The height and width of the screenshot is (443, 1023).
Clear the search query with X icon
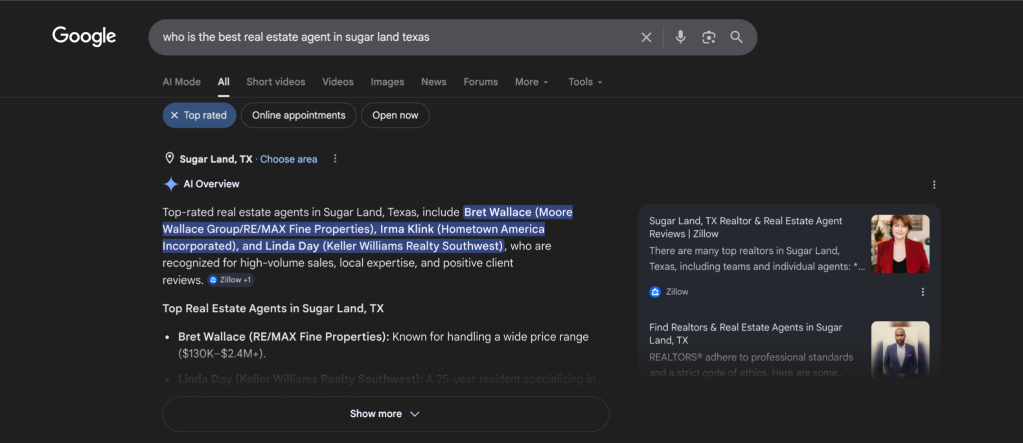coord(646,37)
